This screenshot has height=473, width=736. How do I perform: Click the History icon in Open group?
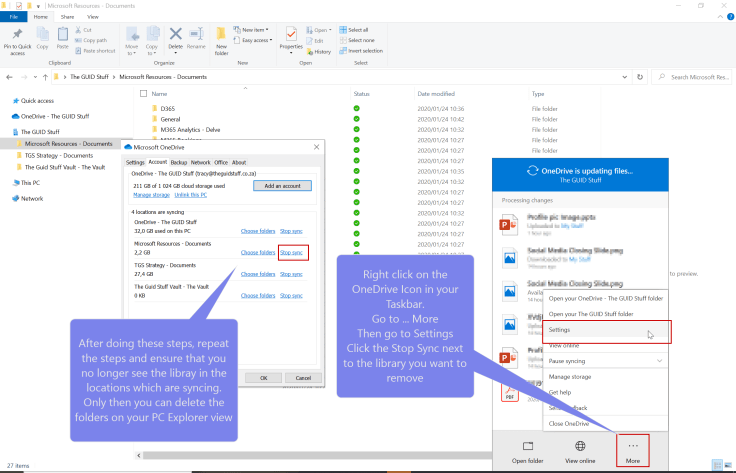tap(320, 51)
